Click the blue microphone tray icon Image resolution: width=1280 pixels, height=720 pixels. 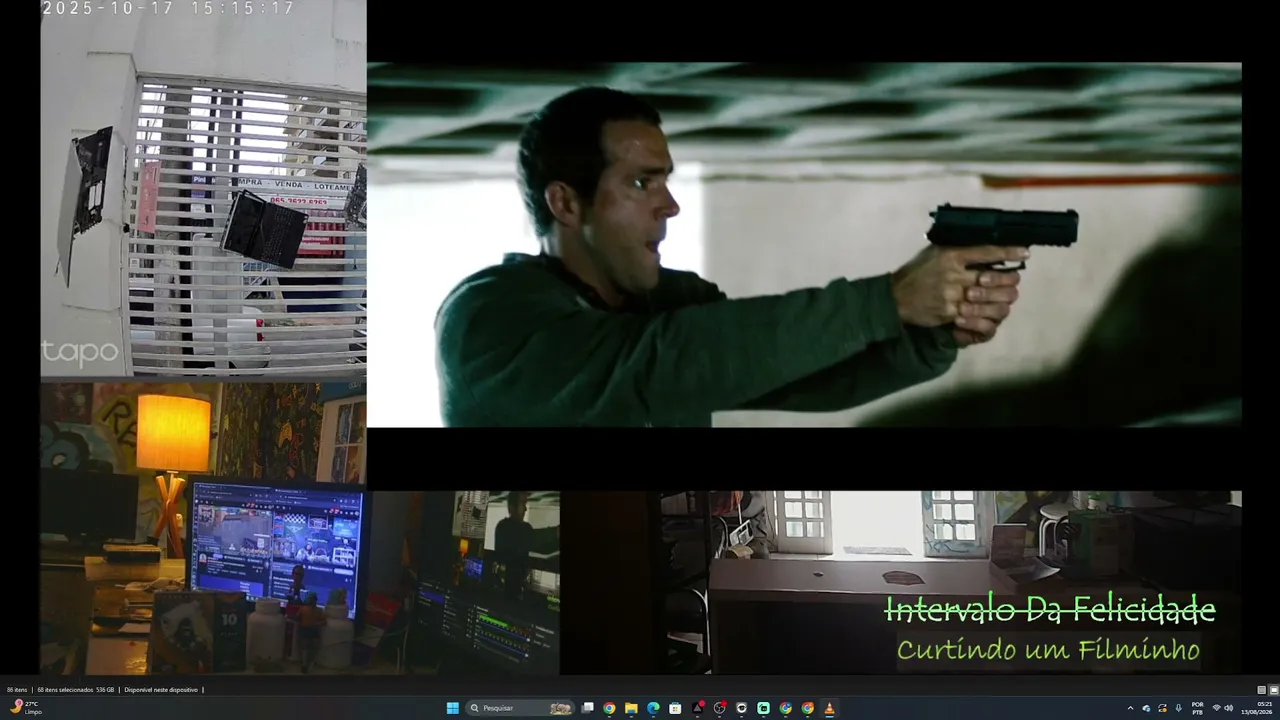tap(1179, 708)
